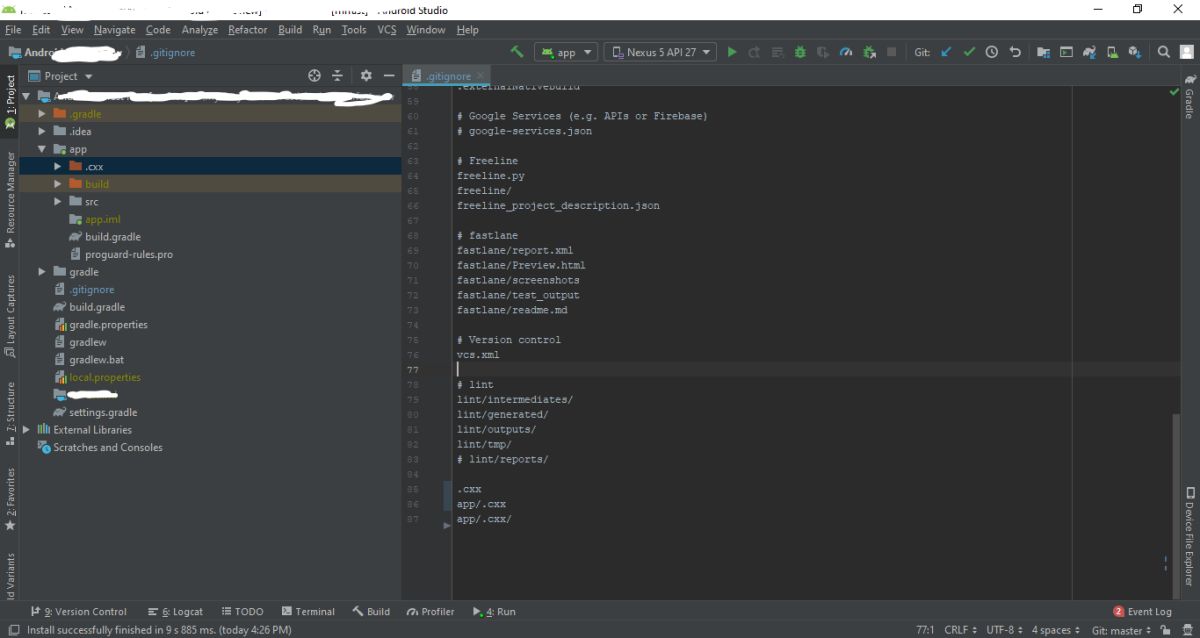Open the Refactor menu
The height and width of the screenshot is (638, 1200).
pyautogui.click(x=247, y=30)
